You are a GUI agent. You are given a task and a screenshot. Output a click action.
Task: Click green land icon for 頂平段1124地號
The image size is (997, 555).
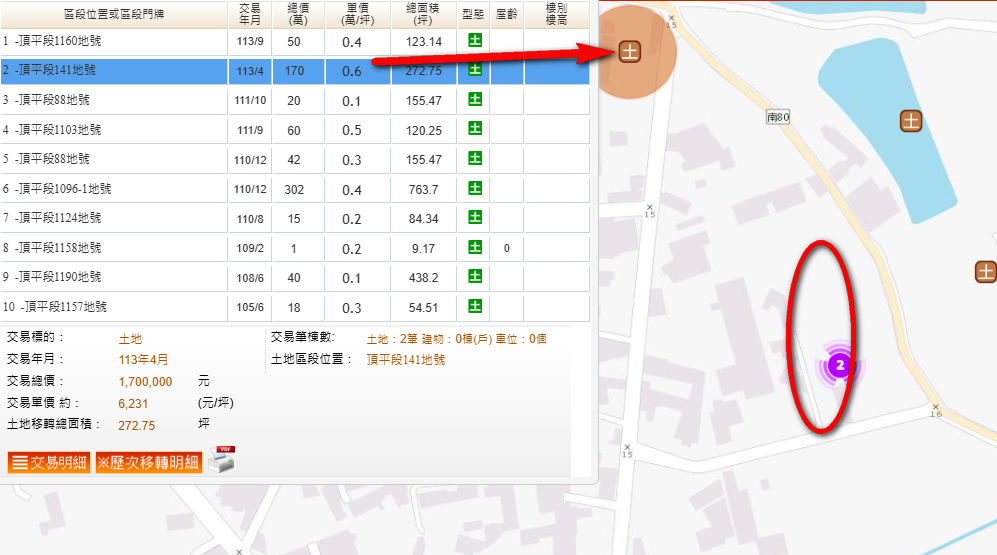click(x=475, y=217)
